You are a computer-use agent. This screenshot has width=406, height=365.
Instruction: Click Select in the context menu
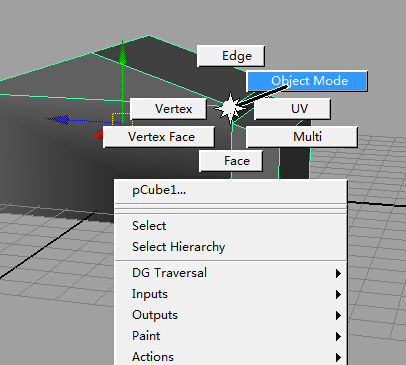point(231,226)
